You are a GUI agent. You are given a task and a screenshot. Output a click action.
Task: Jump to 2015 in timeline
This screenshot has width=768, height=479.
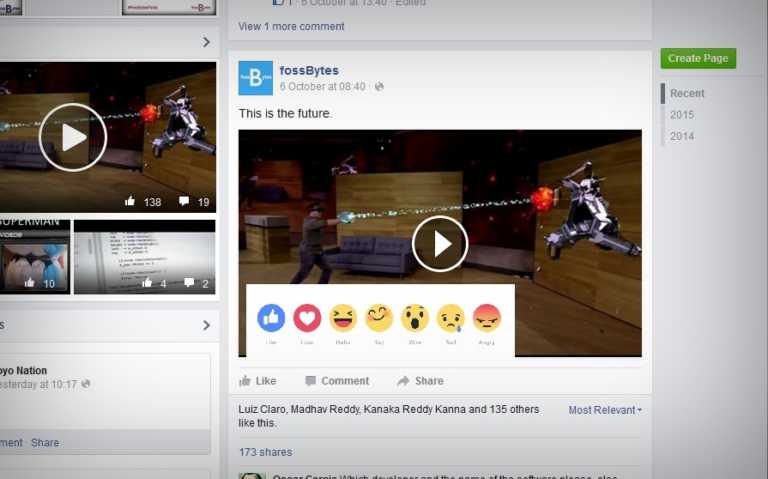pyautogui.click(x=682, y=115)
